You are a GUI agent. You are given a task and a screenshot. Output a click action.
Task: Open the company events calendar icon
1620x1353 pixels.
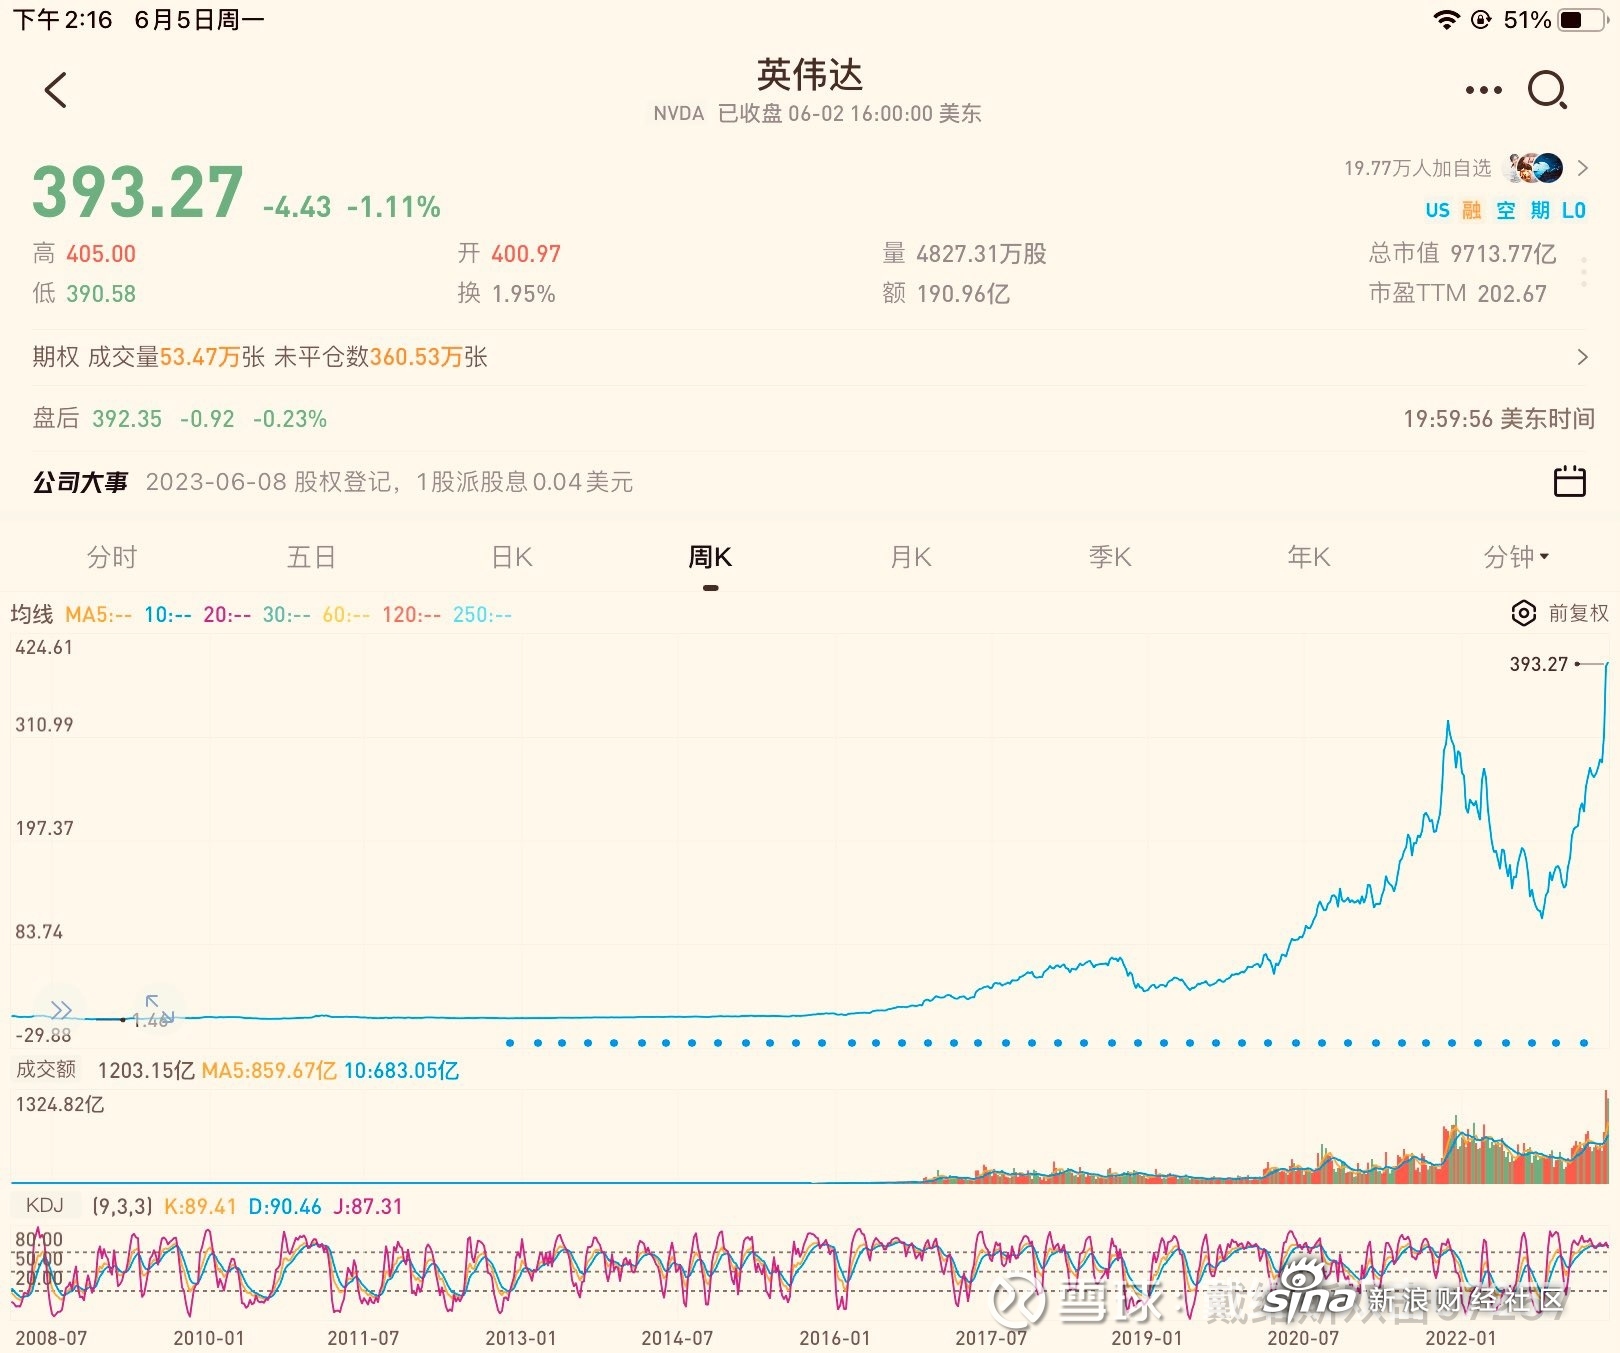[x=1569, y=481]
